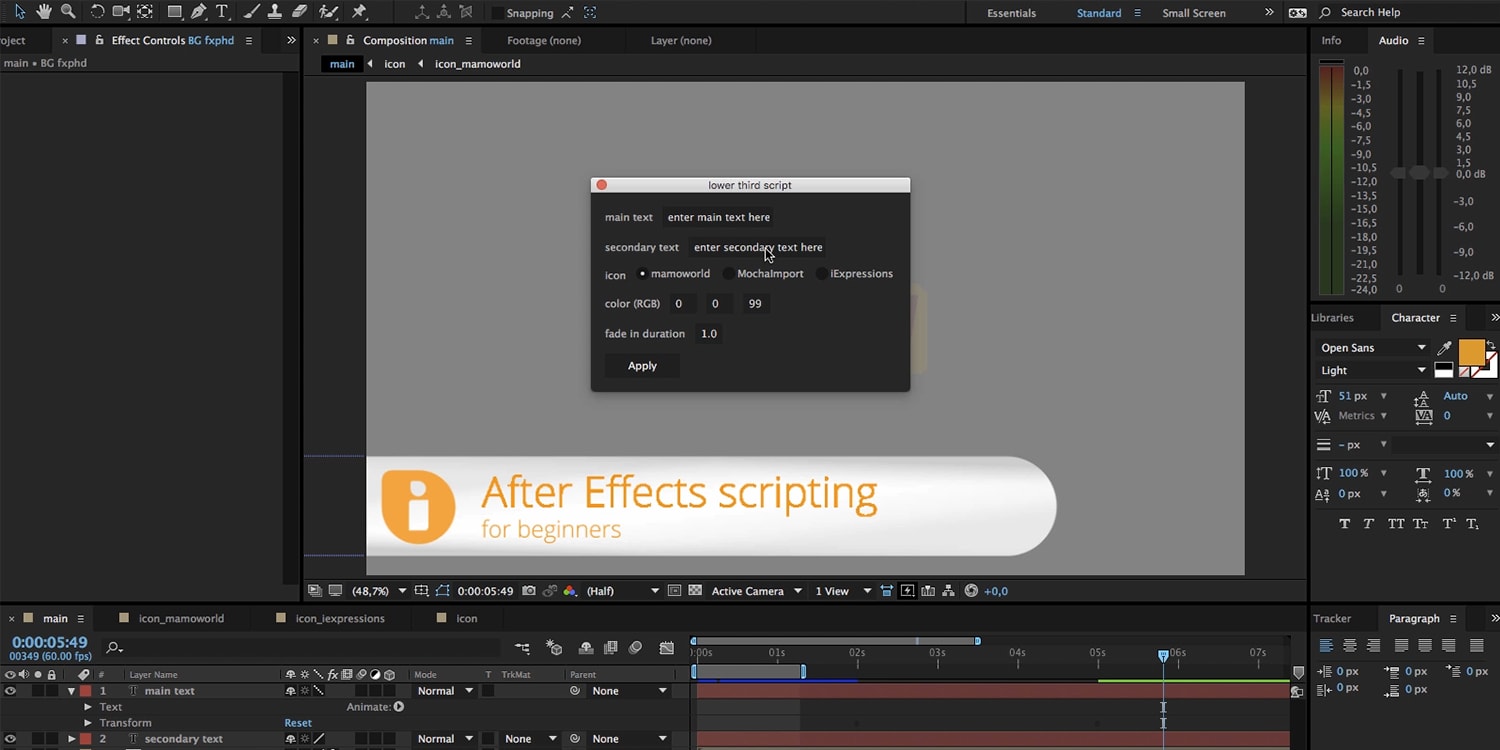Screen dimensions: 1500x750
Task: Click the main text input field
Action: (x=719, y=217)
